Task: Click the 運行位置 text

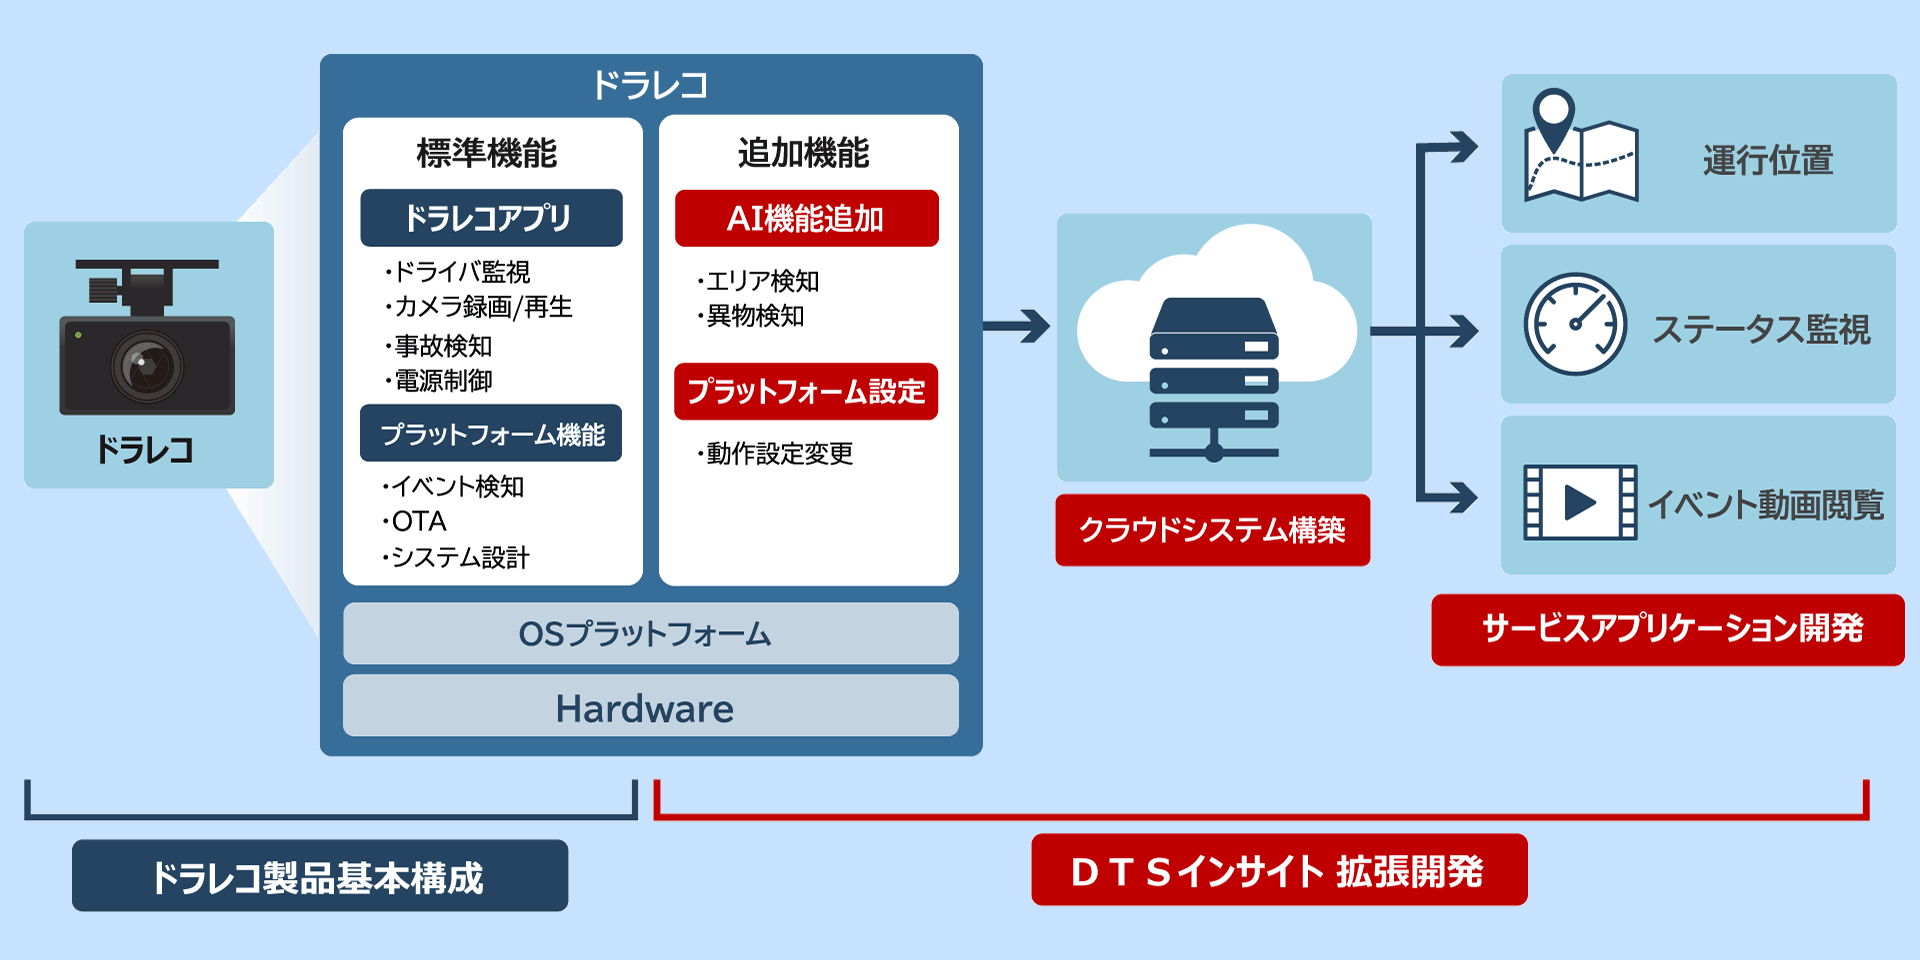Action: (x=1768, y=160)
